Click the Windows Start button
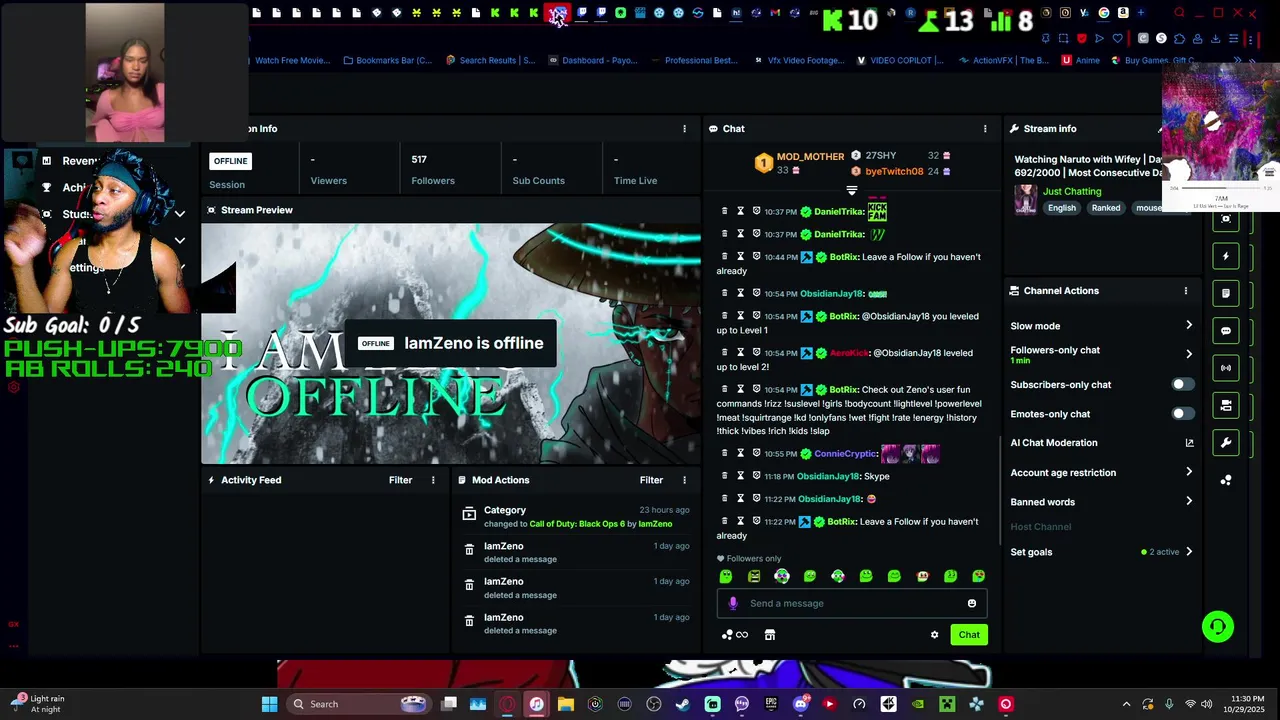1280x720 pixels. (x=269, y=704)
